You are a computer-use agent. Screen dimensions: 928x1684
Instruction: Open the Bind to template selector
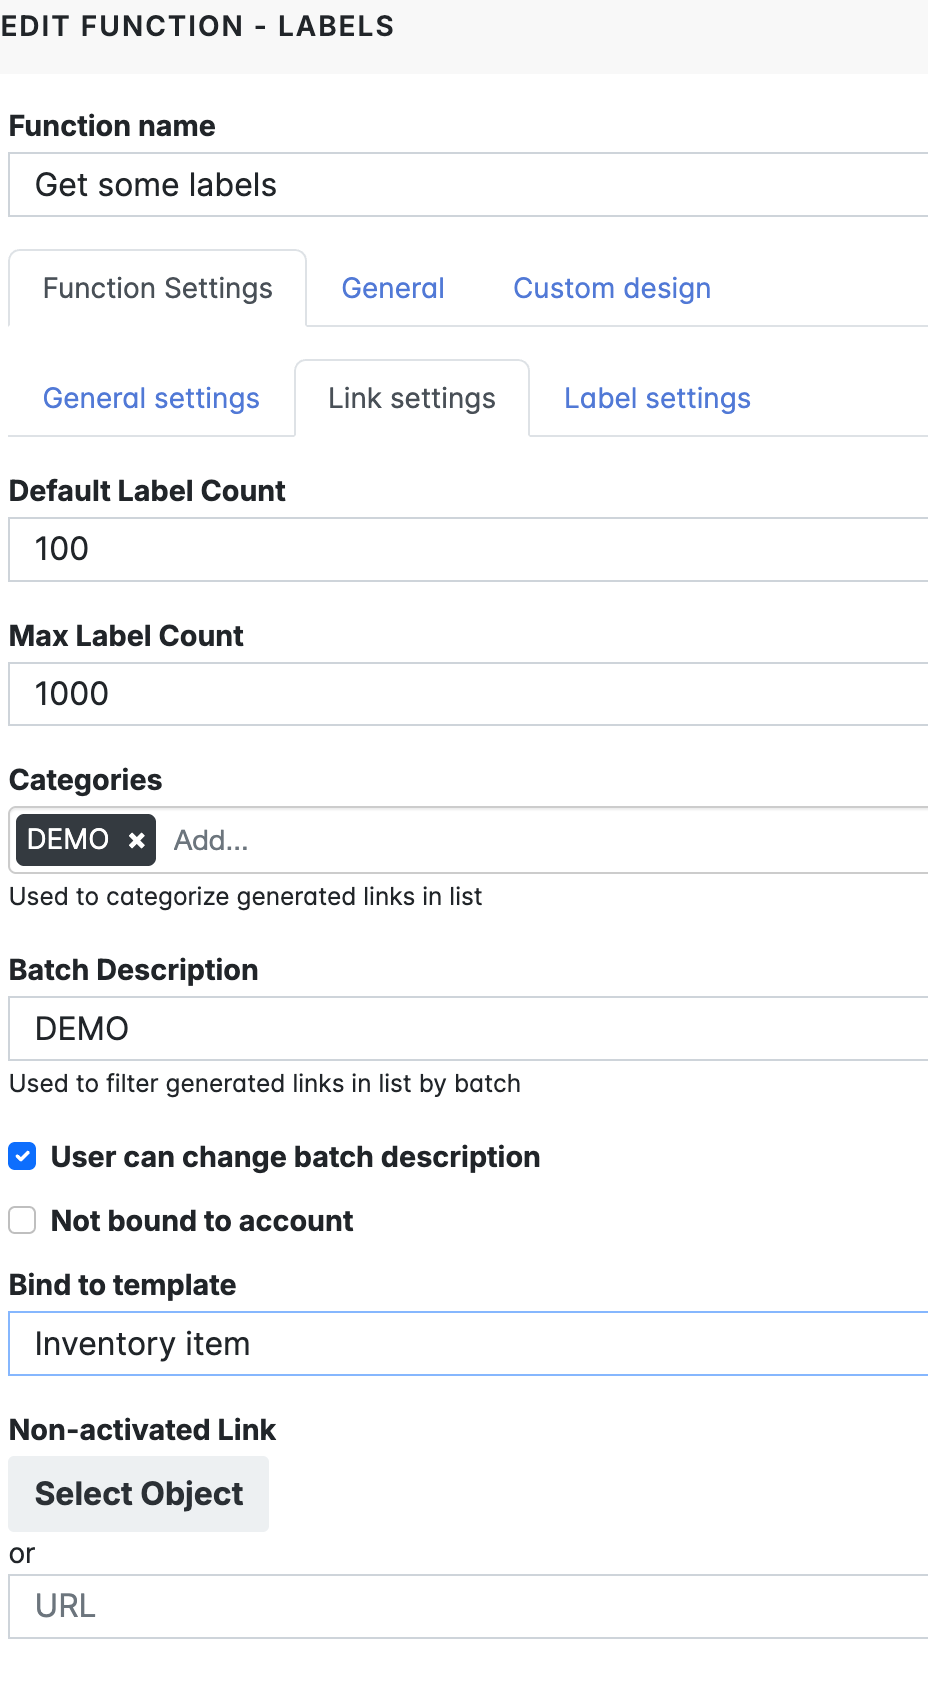468,1344
